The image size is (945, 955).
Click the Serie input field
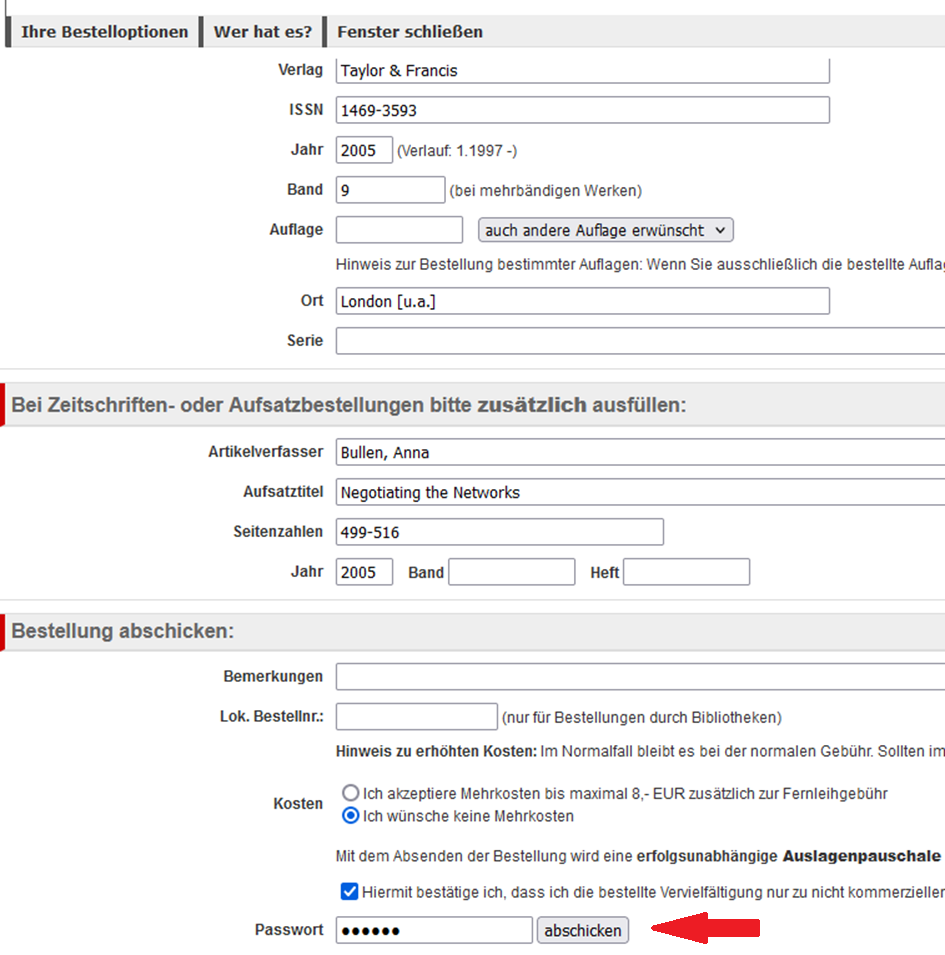coord(640,341)
